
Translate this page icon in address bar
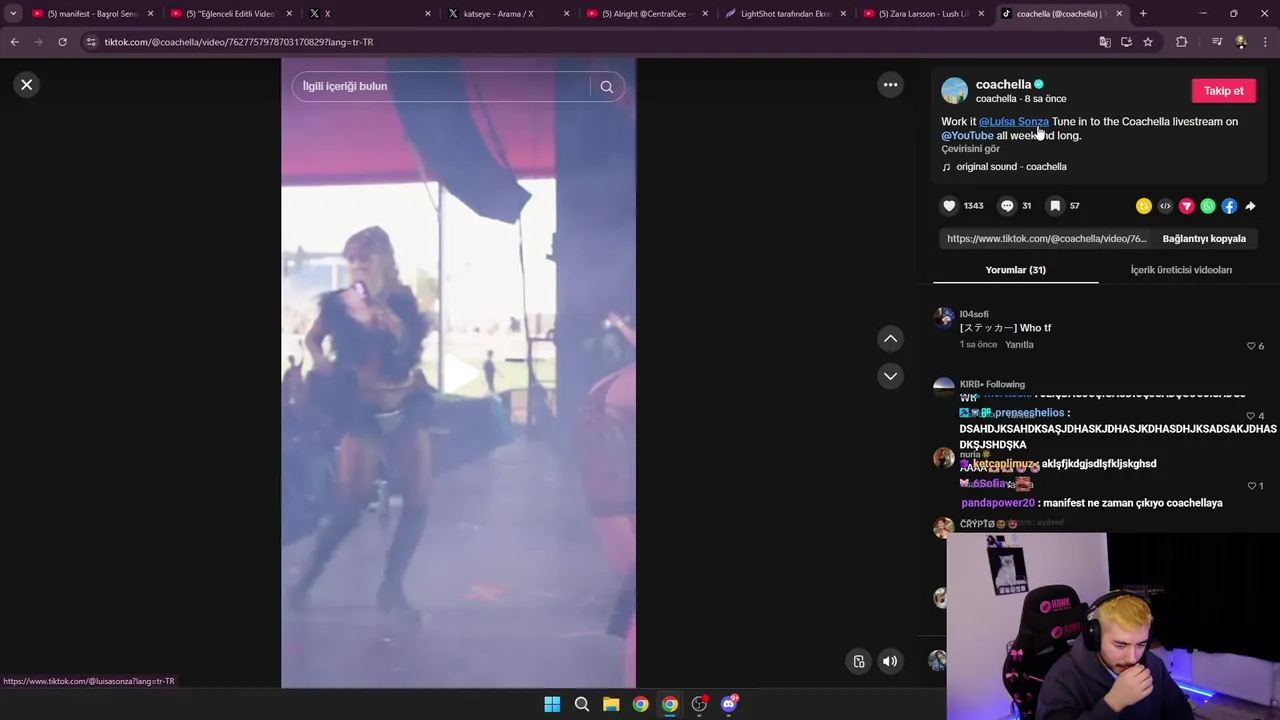point(1105,42)
